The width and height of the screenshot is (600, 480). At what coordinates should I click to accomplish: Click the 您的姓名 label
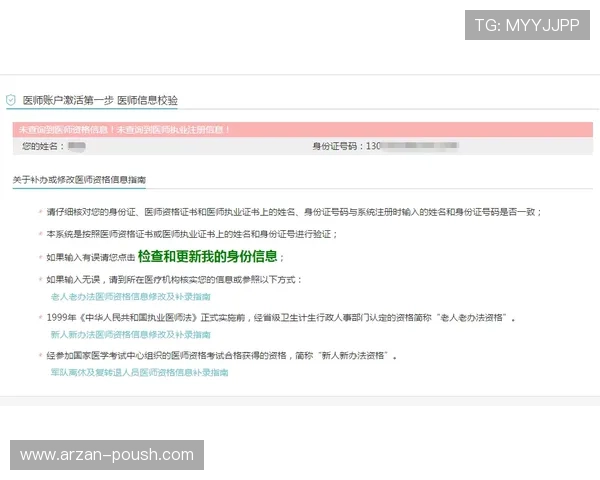click(x=42, y=146)
